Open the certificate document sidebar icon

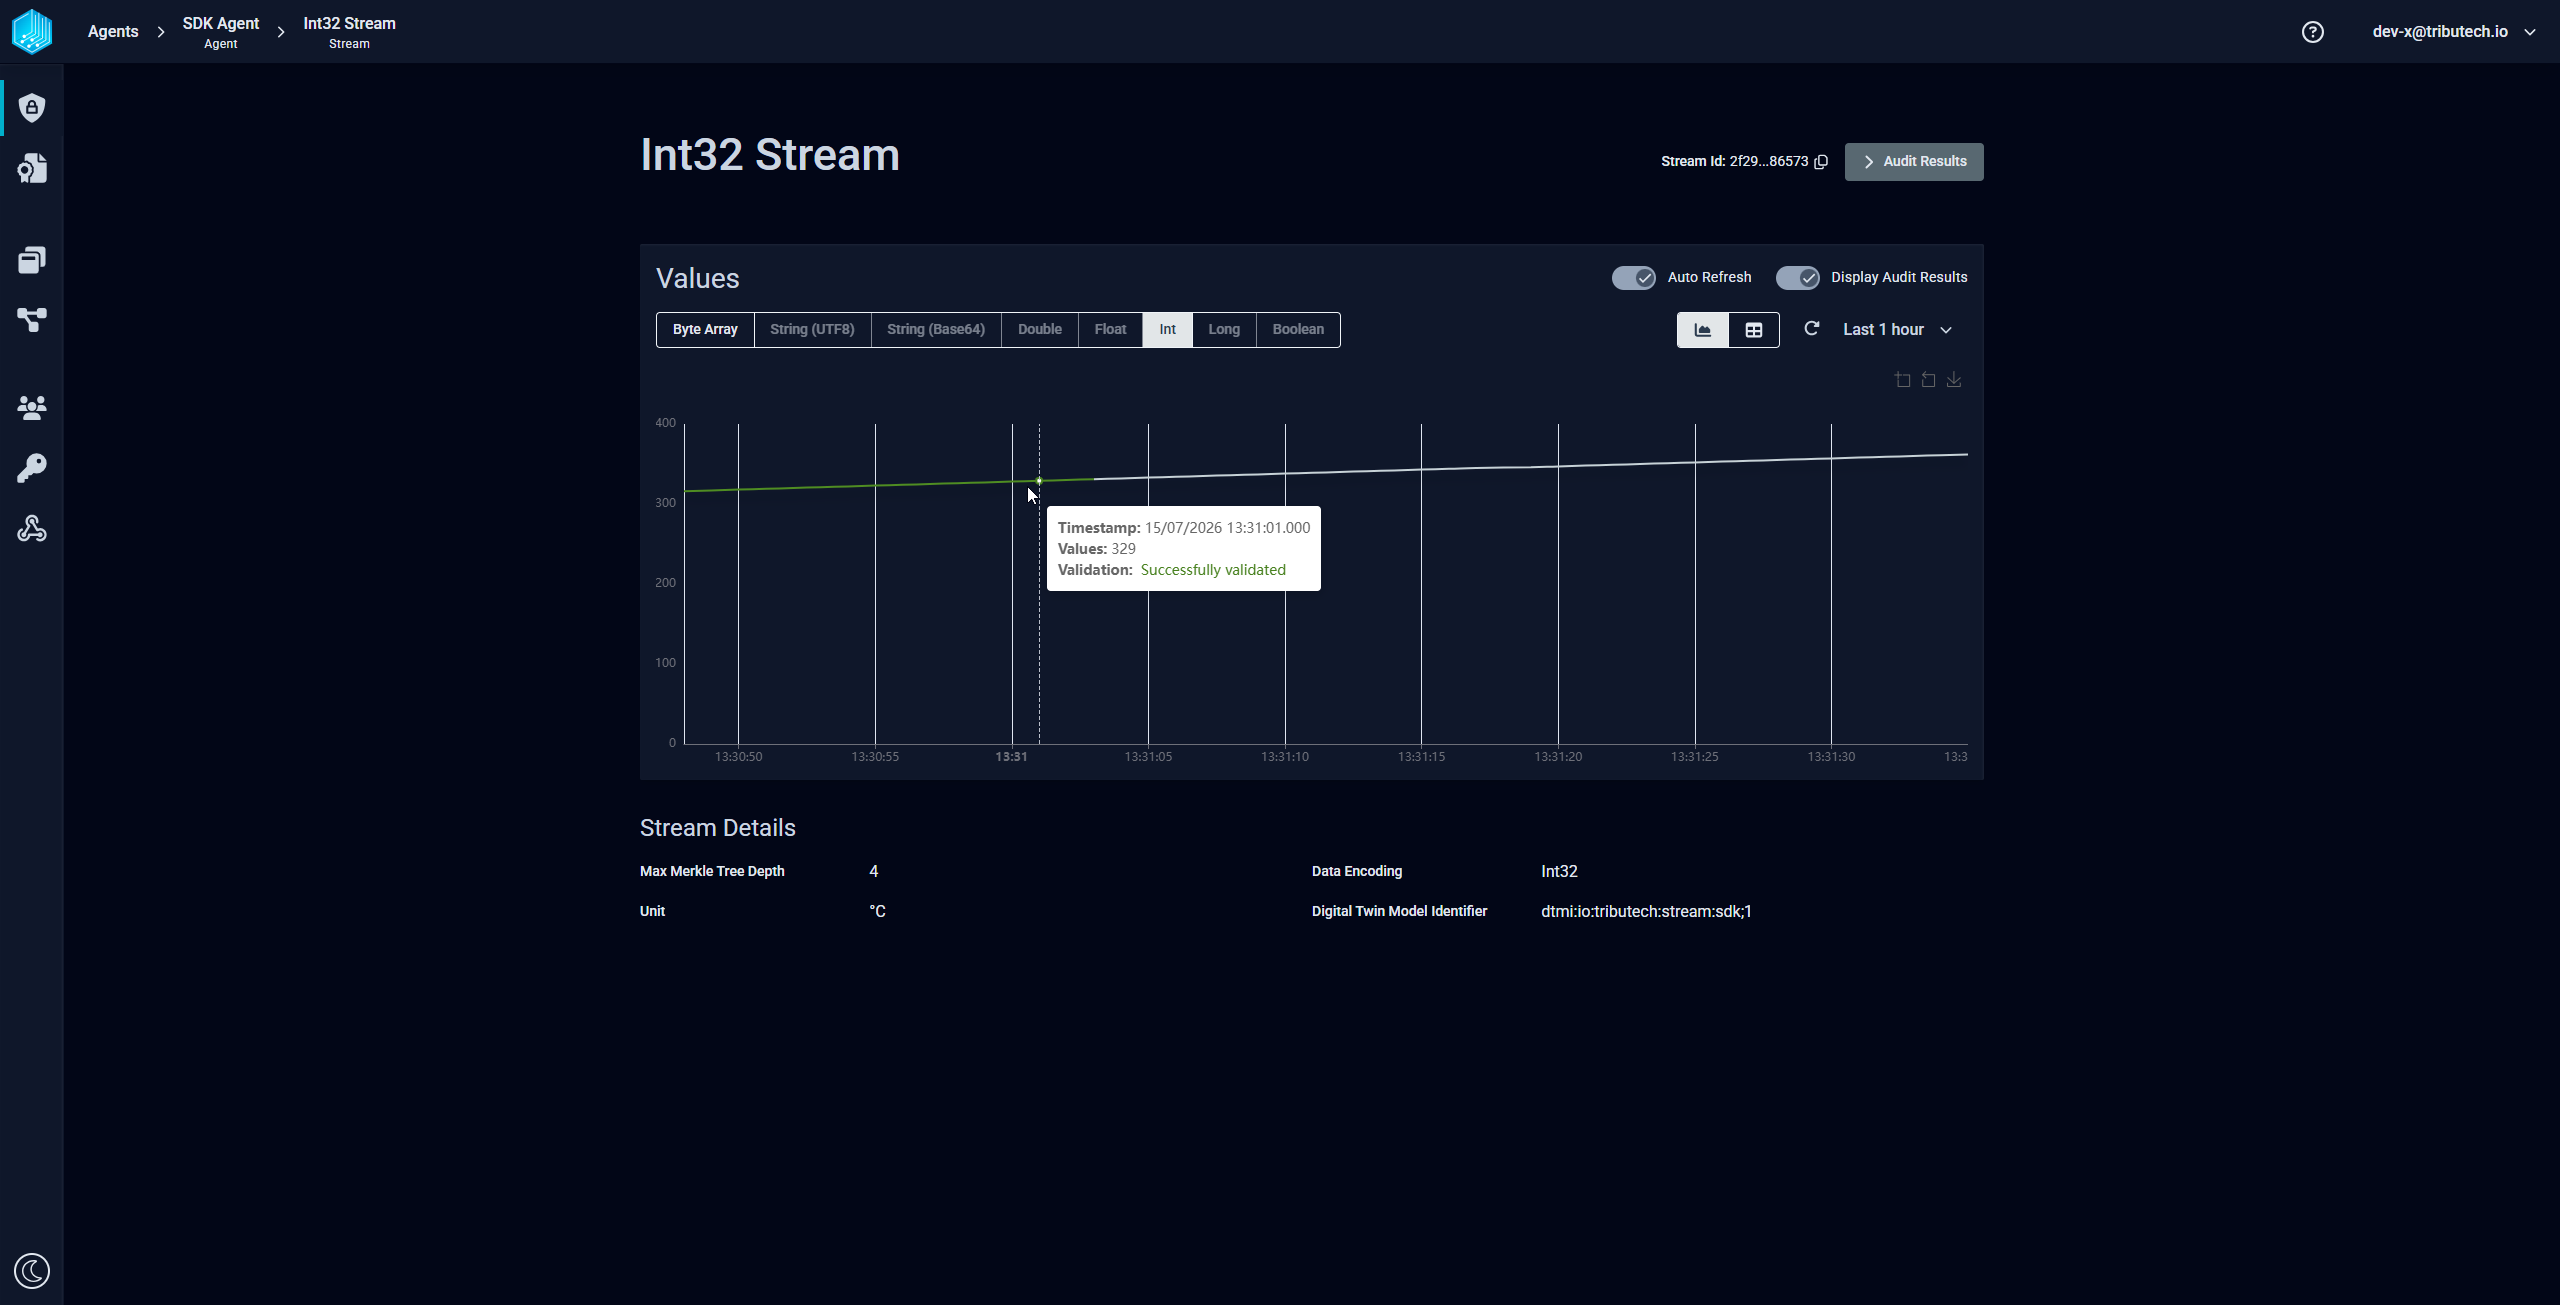point(32,168)
